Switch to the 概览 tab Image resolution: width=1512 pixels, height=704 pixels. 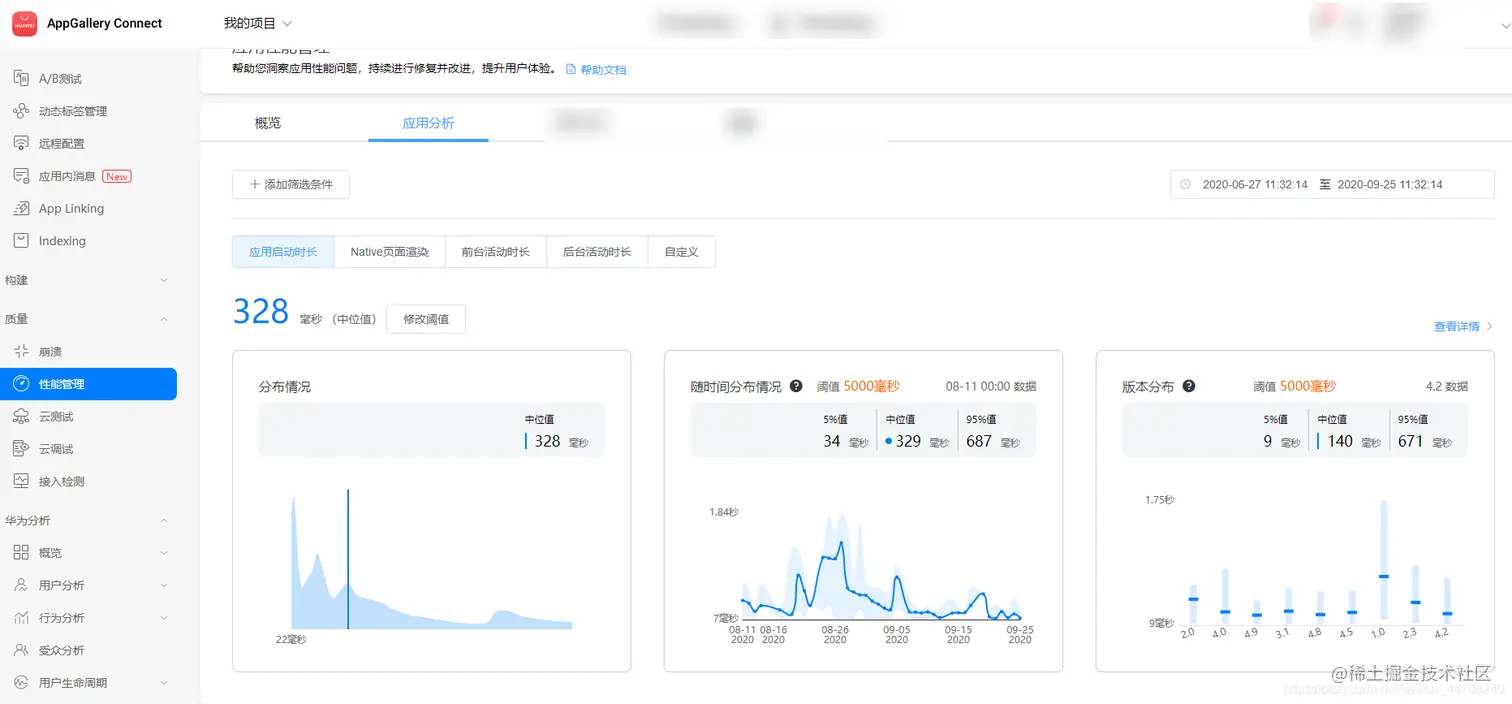tap(267, 123)
